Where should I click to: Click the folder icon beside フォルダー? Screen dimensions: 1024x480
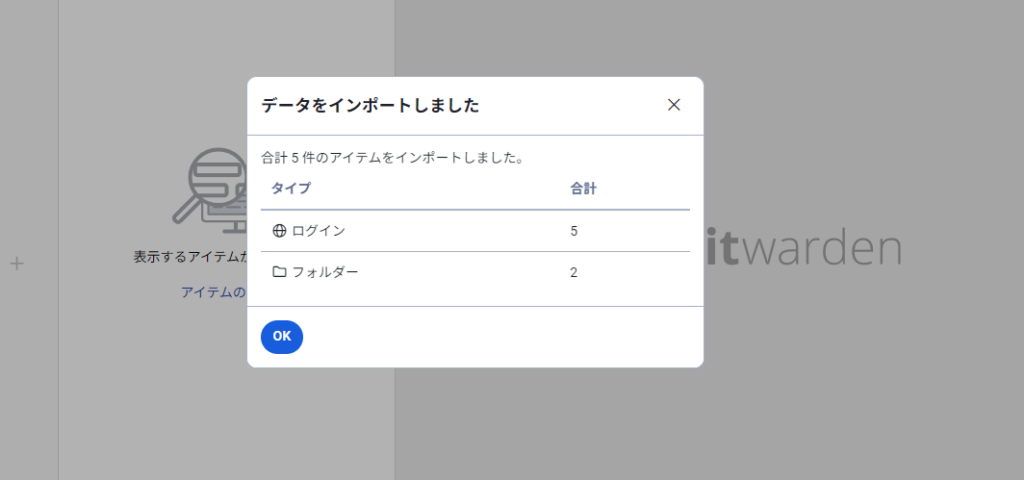point(279,272)
